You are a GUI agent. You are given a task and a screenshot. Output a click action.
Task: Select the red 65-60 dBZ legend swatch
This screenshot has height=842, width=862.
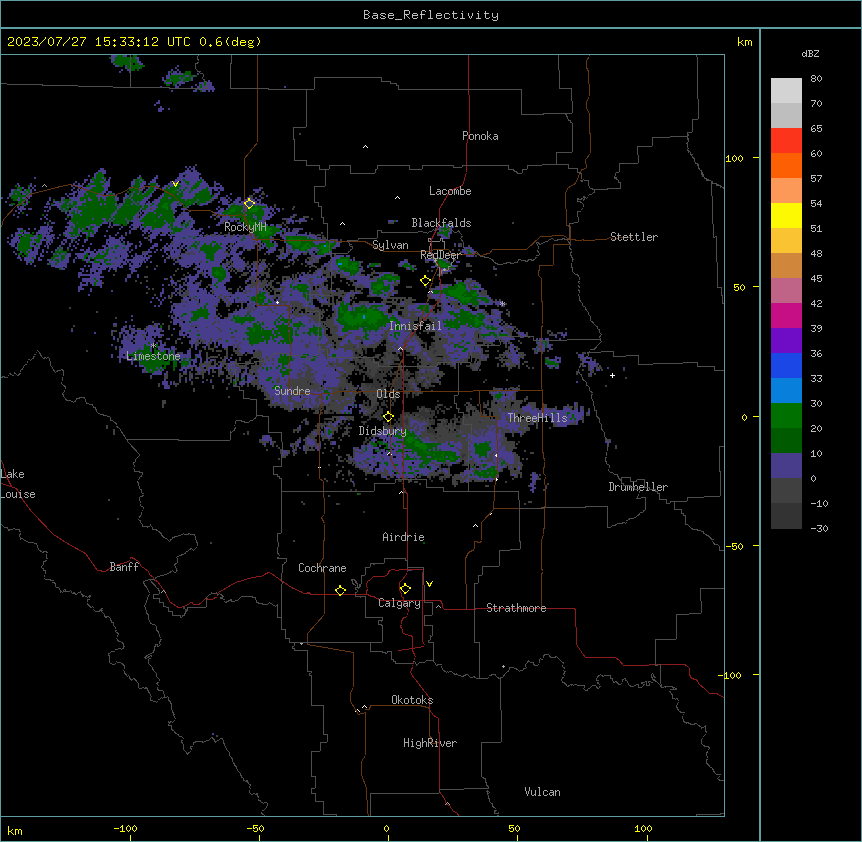pos(786,141)
